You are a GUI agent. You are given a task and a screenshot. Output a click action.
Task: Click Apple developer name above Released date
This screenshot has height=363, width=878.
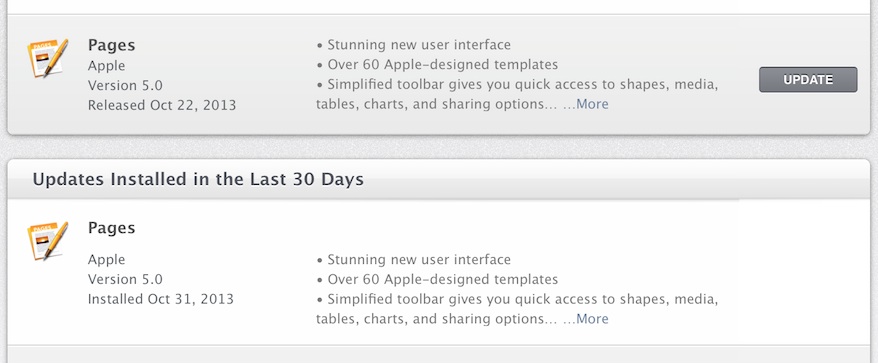click(x=106, y=66)
